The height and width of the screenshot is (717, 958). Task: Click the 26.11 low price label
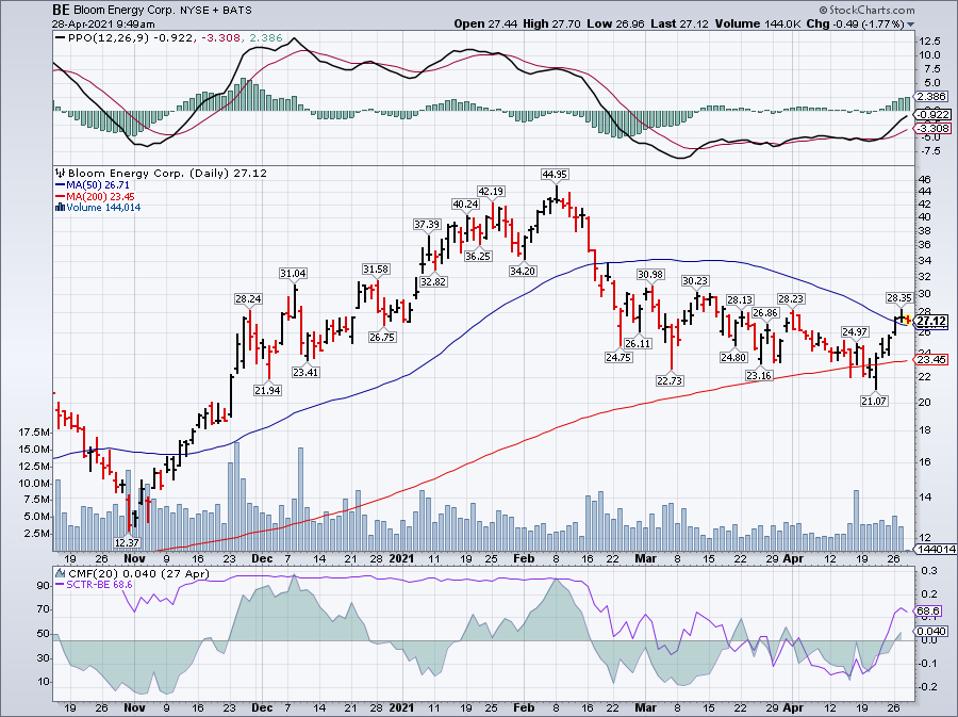(638, 344)
